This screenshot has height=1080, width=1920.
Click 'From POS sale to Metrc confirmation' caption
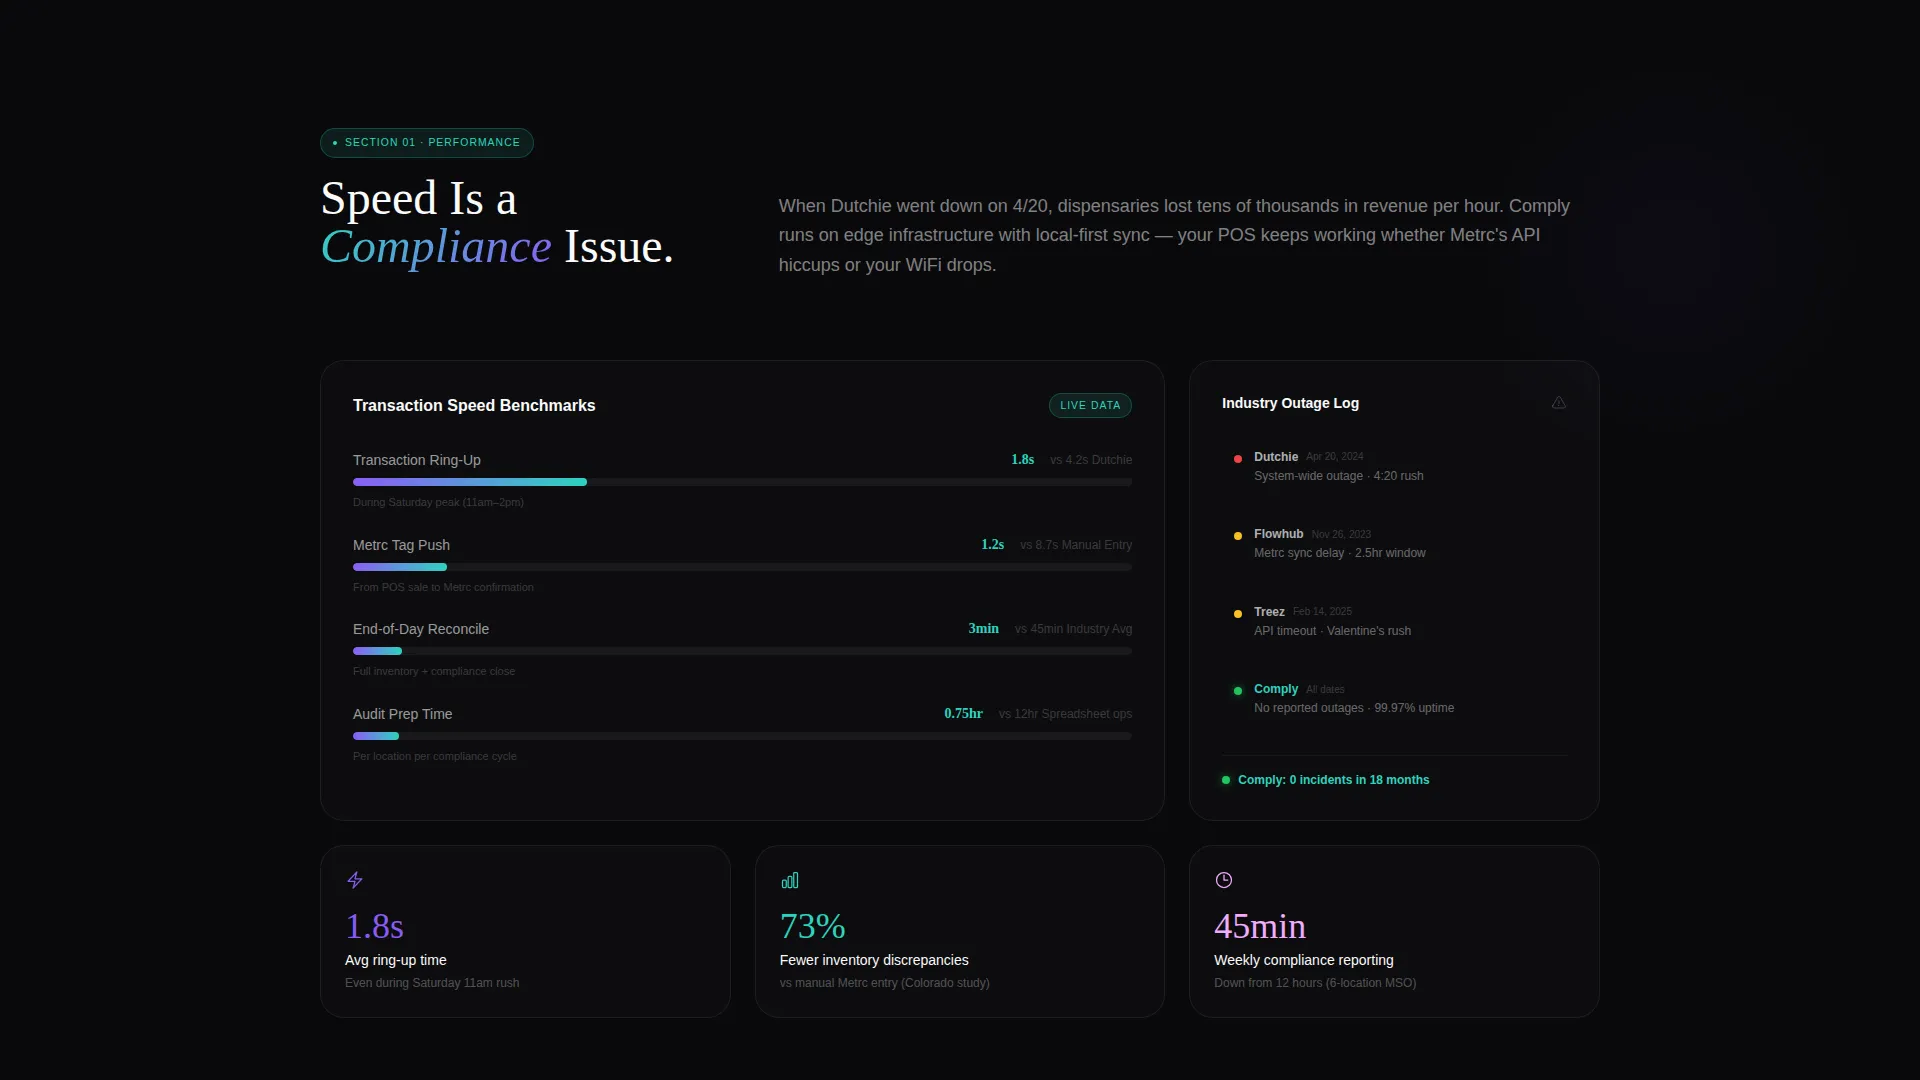(x=443, y=587)
